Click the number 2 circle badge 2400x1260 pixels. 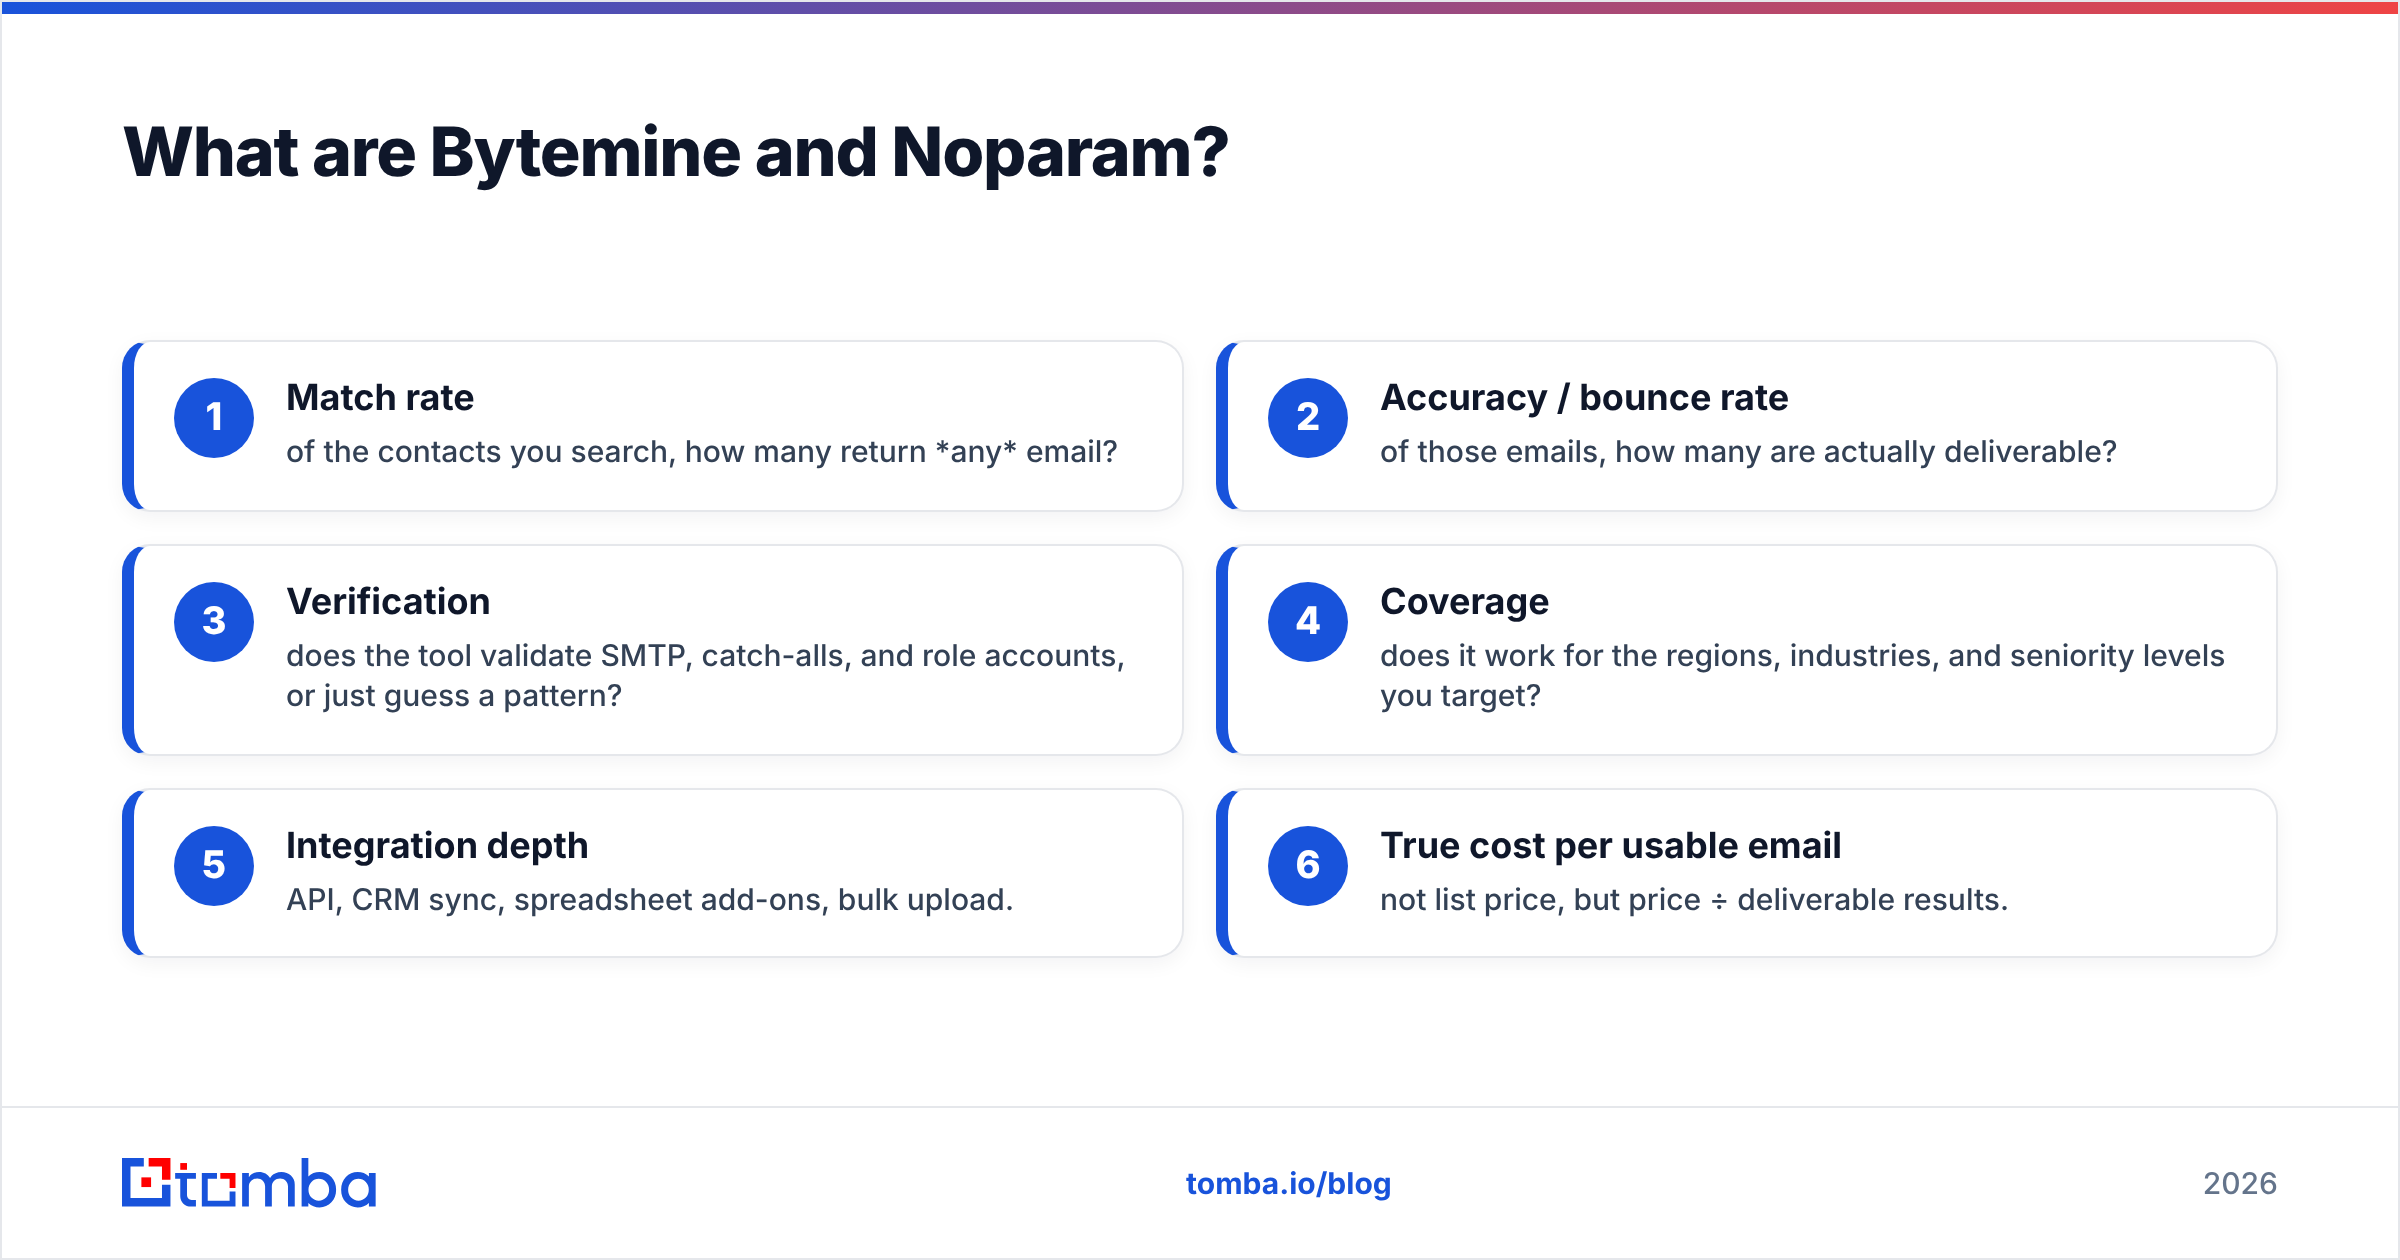pos(1308,418)
